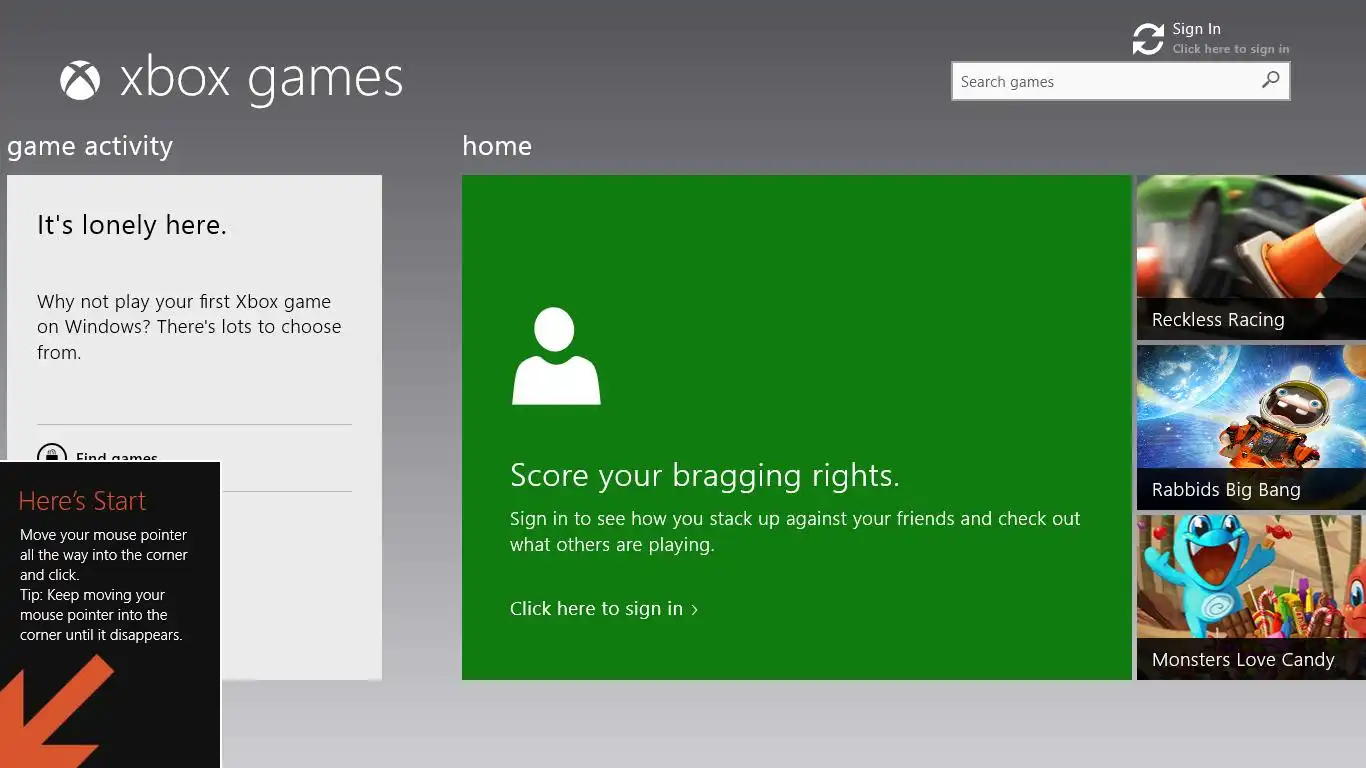Image resolution: width=1366 pixels, height=768 pixels.
Task: Focus the Search games field
Action: [x=1120, y=81]
